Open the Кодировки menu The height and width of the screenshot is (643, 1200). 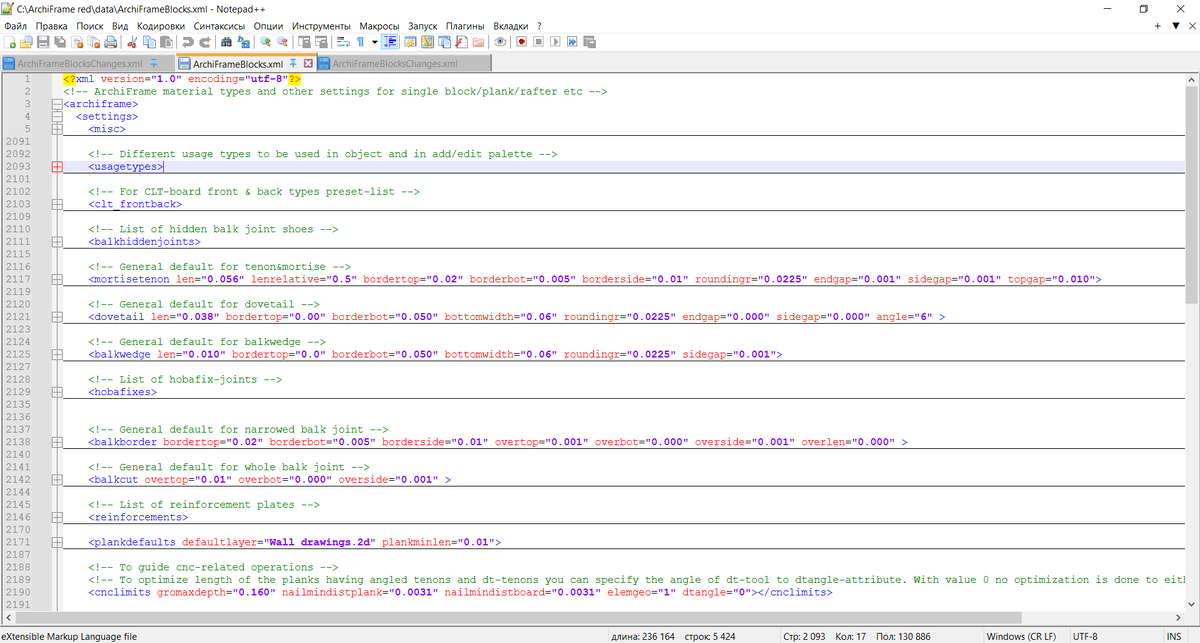pos(159,25)
